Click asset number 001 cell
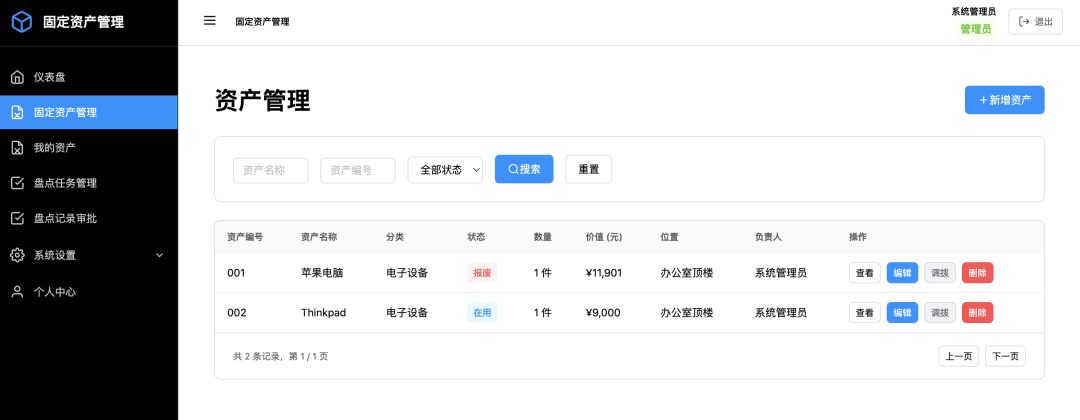This screenshot has height=420, width=1080. coord(236,273)
